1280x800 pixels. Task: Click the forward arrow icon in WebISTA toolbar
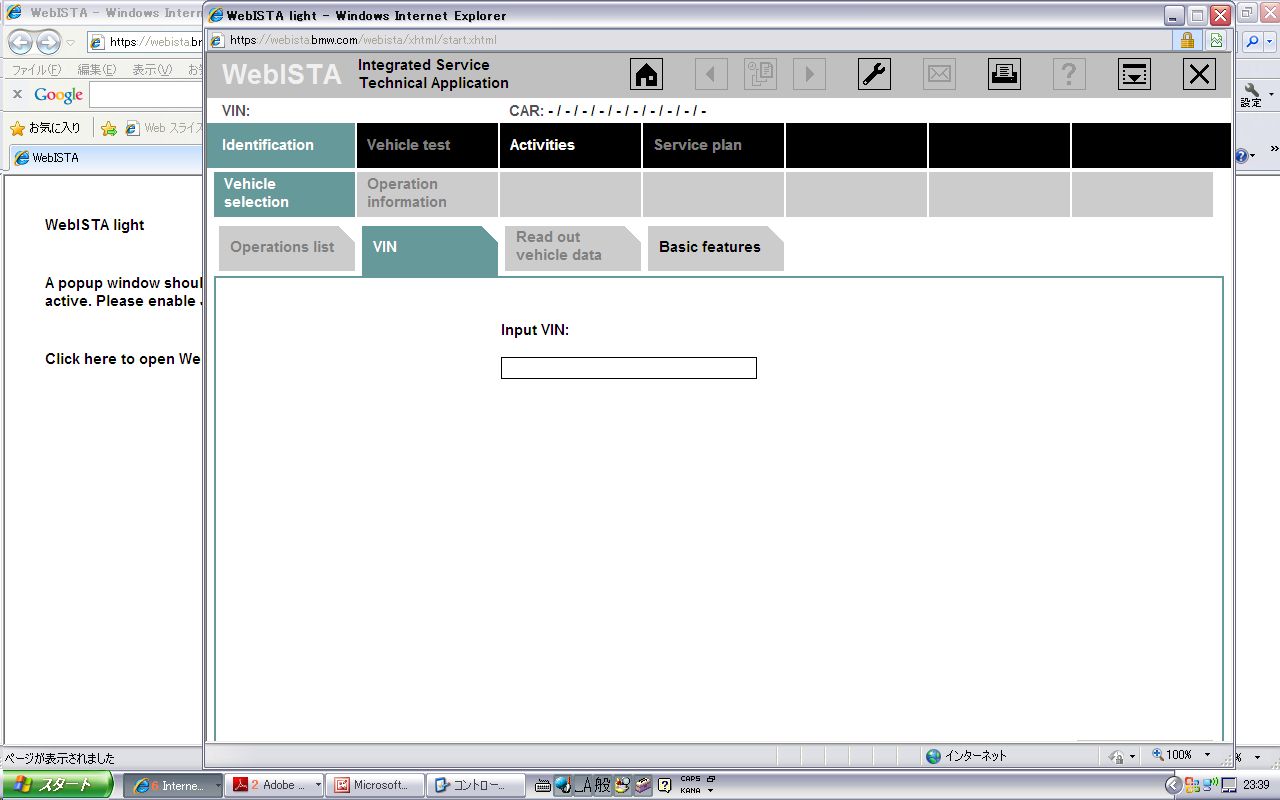(x=809, y=74)
